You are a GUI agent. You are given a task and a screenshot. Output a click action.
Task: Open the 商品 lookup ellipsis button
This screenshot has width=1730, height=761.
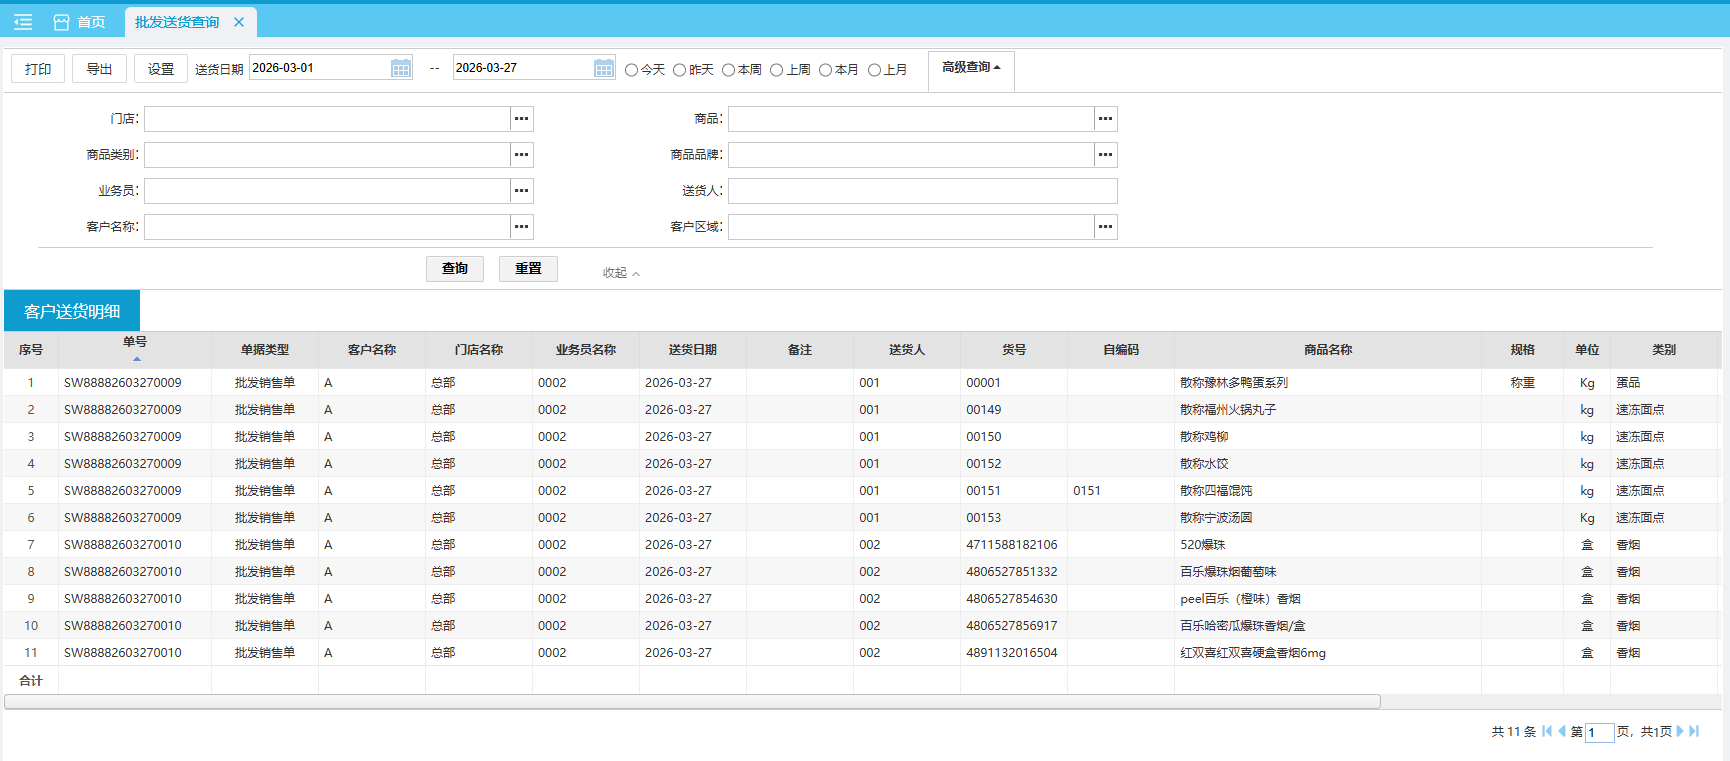click(1105, 119)
